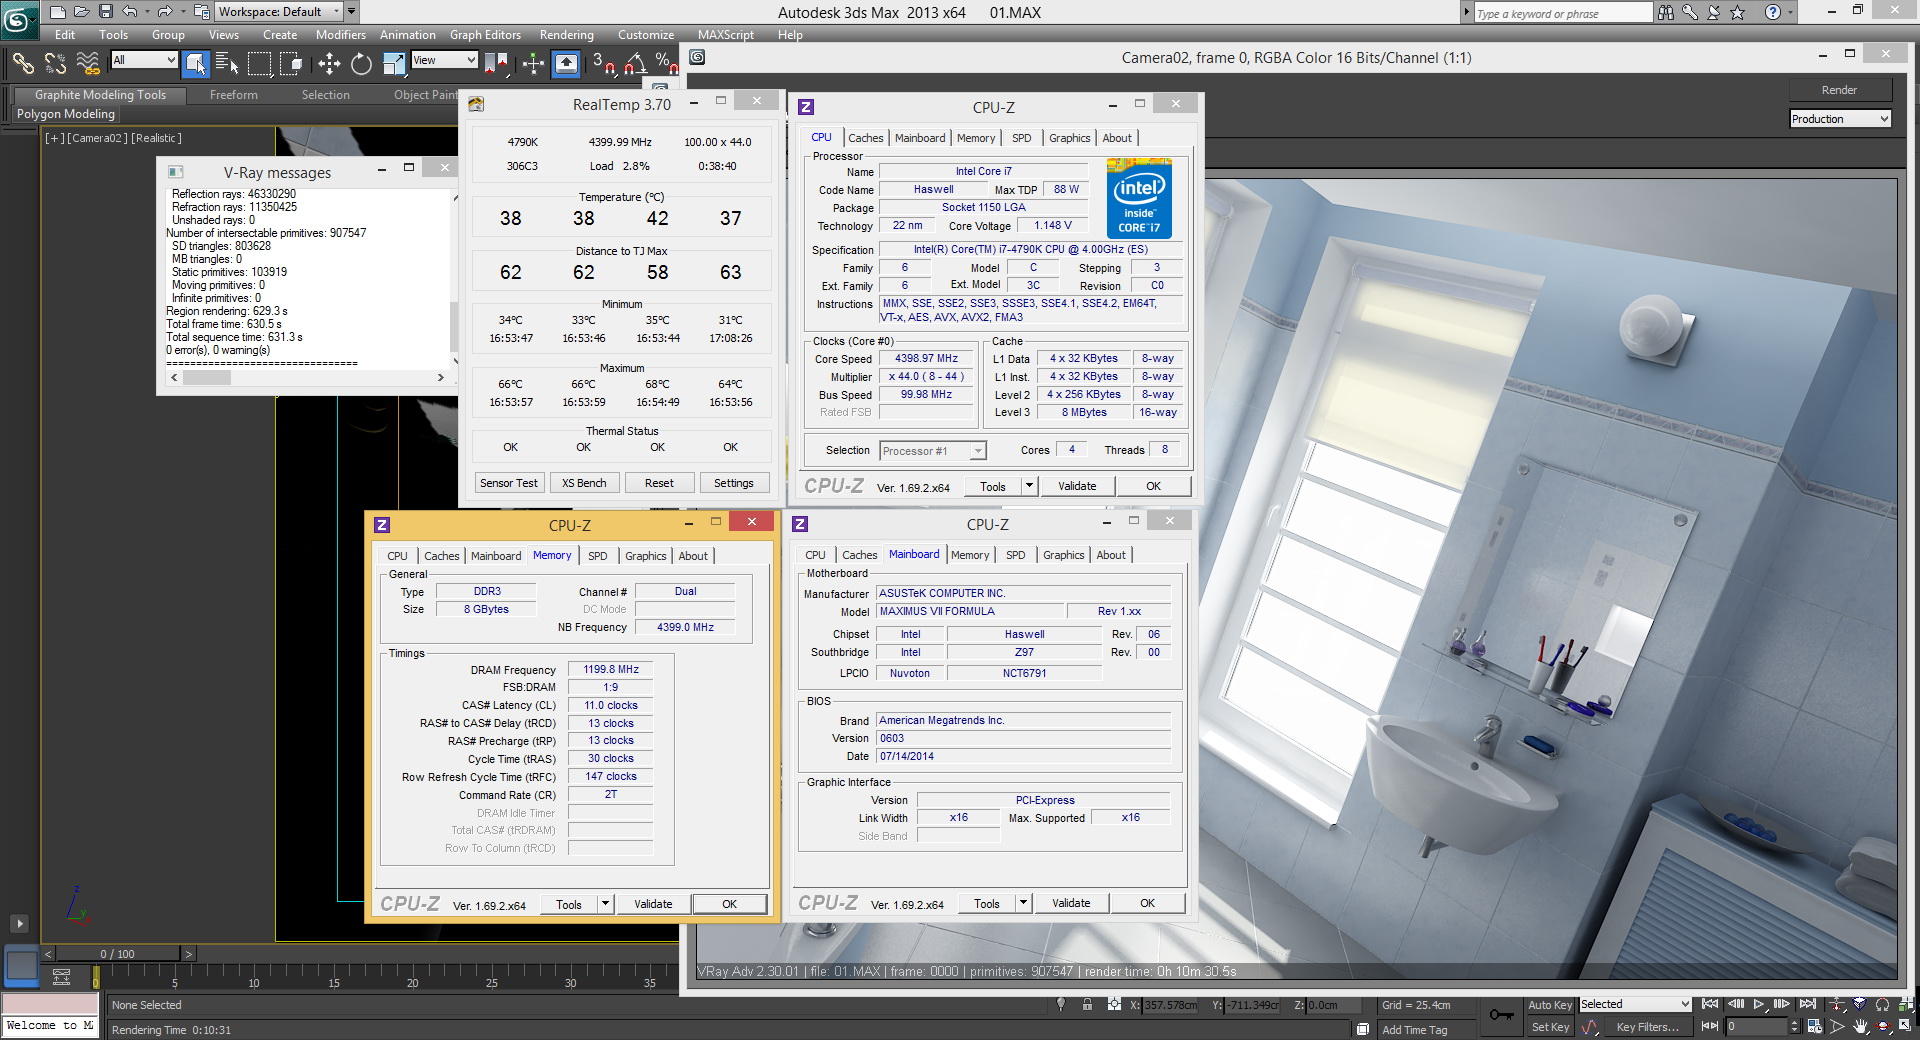Screen dimensions: 1920x1040
Task: Click Validate in the CPU-Z Memory window
Action: [652, 904]
